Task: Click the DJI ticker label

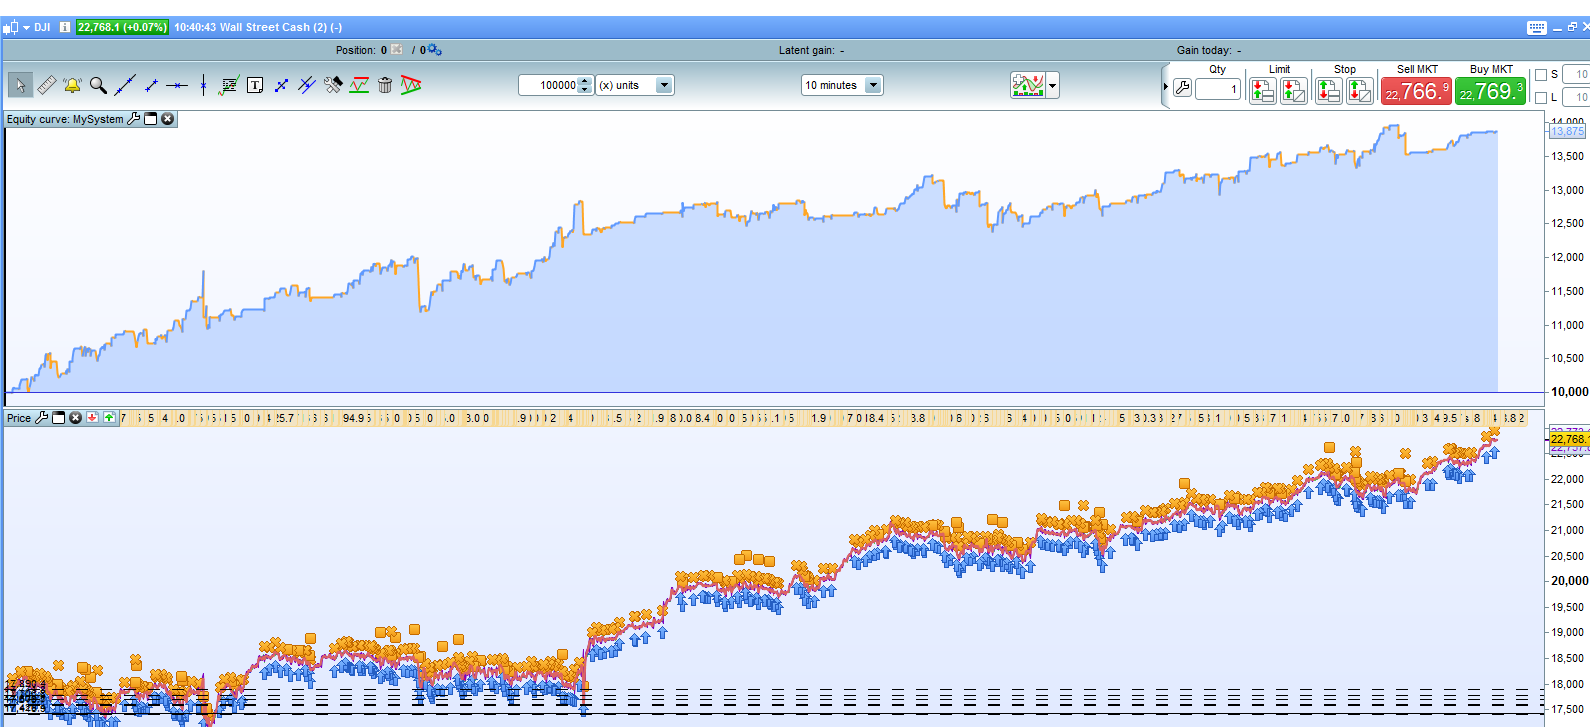Action: point(42,27)
